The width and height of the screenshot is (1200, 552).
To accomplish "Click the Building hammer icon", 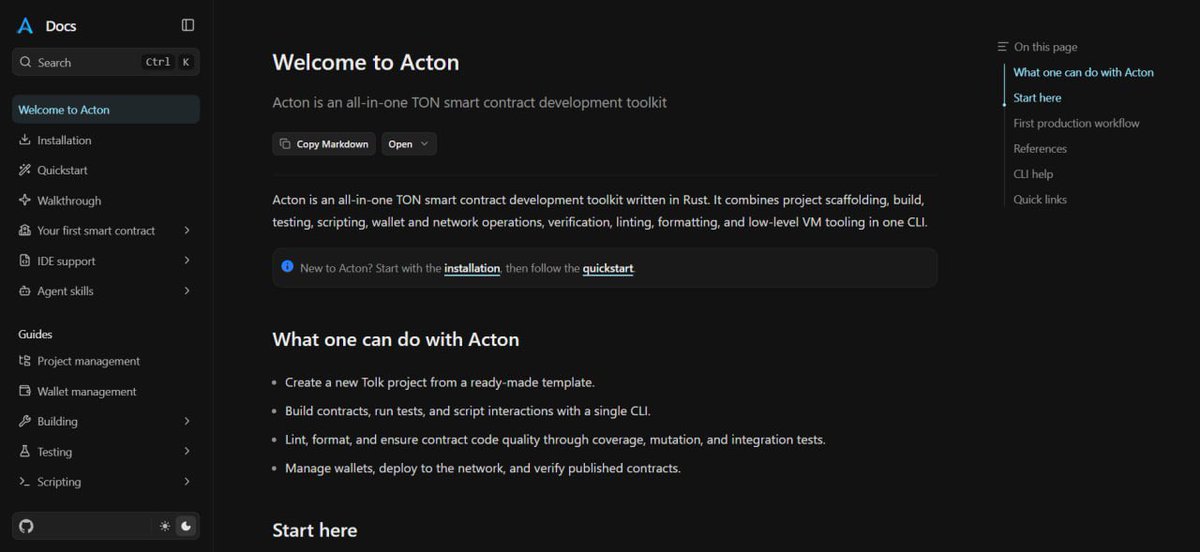I will pyautogui.click(x=25, y=421).
